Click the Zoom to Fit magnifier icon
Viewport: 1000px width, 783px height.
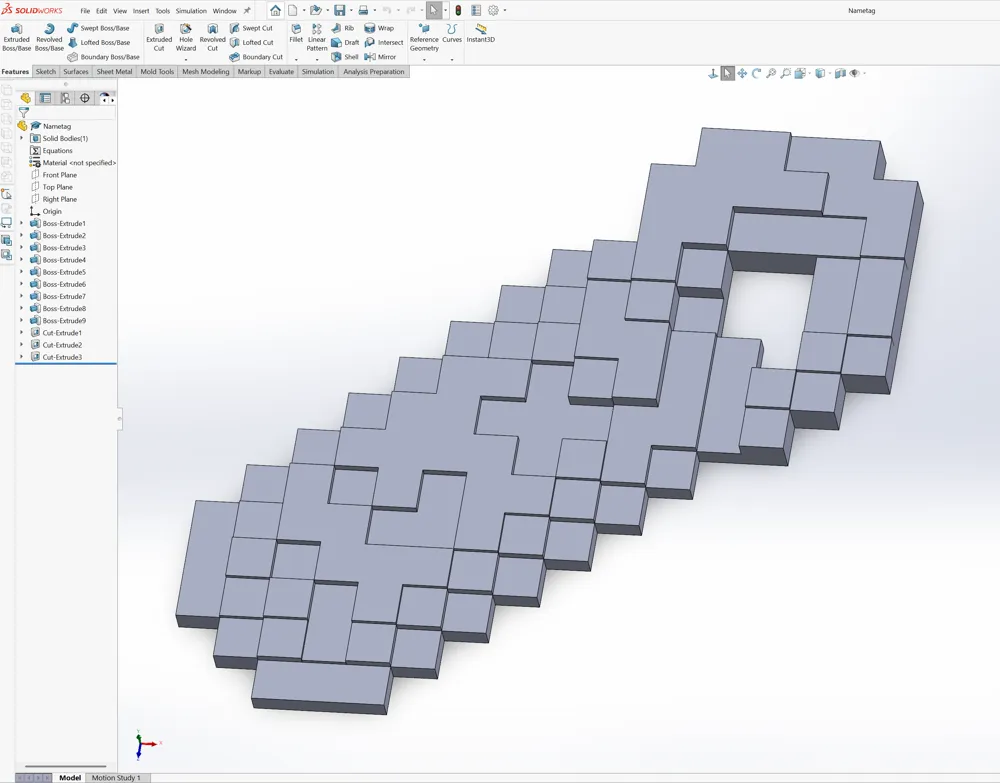click(771, 73)
